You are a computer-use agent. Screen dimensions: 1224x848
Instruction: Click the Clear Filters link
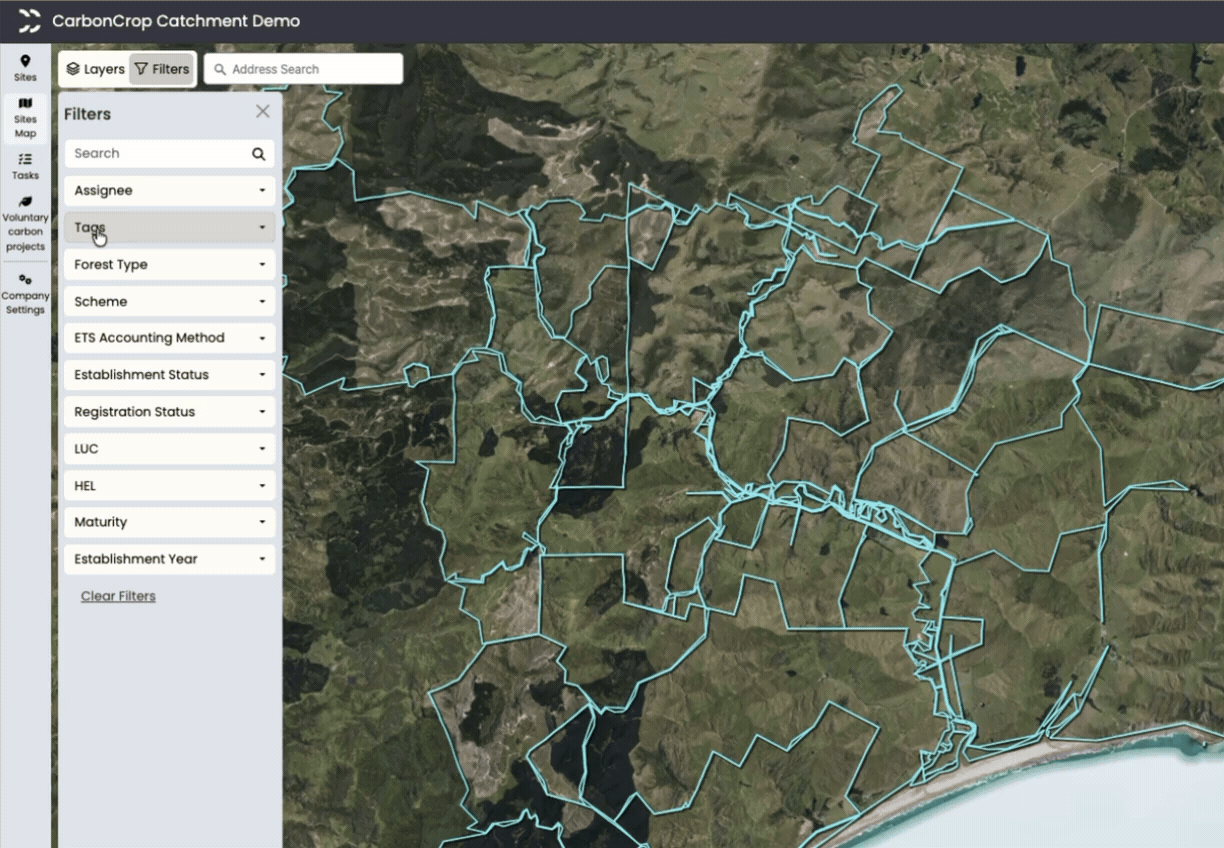pyautogui.click(x=118, y=596)
